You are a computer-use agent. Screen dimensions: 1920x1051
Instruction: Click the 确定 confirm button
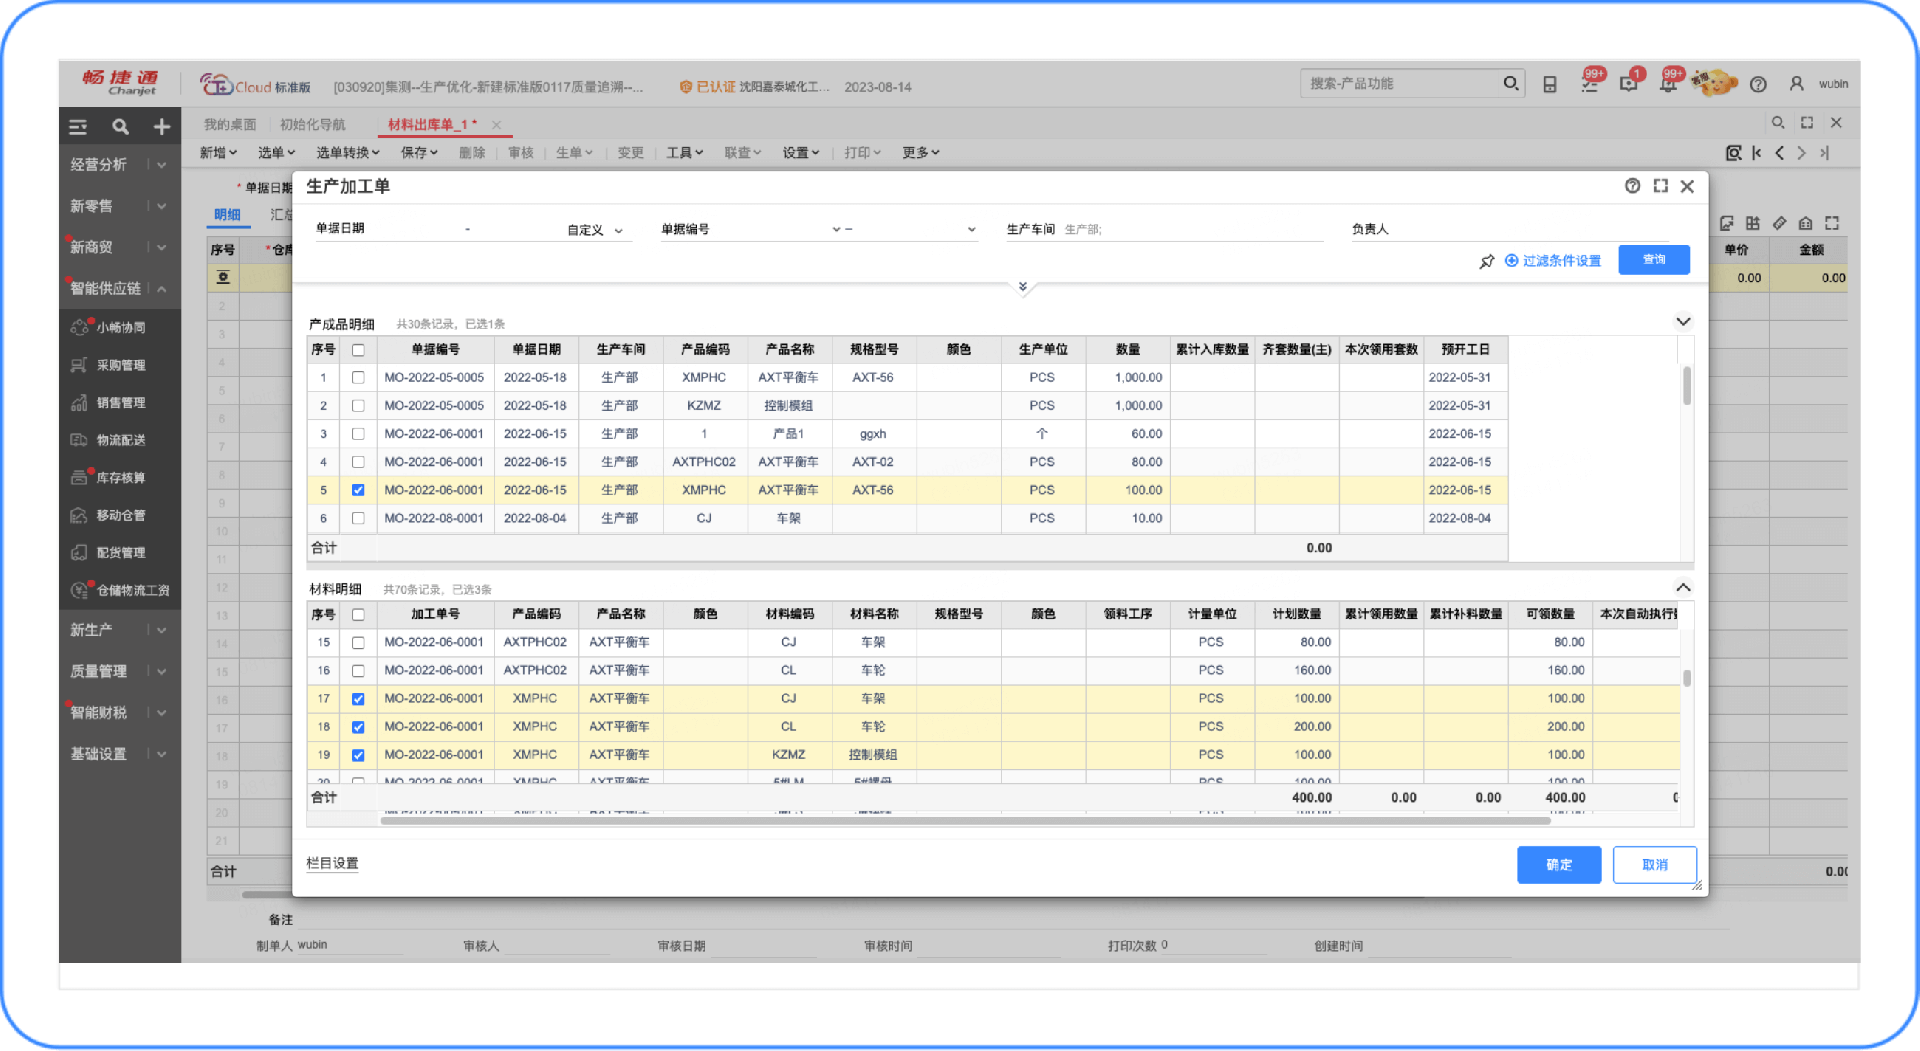[x=1558, y=865]
